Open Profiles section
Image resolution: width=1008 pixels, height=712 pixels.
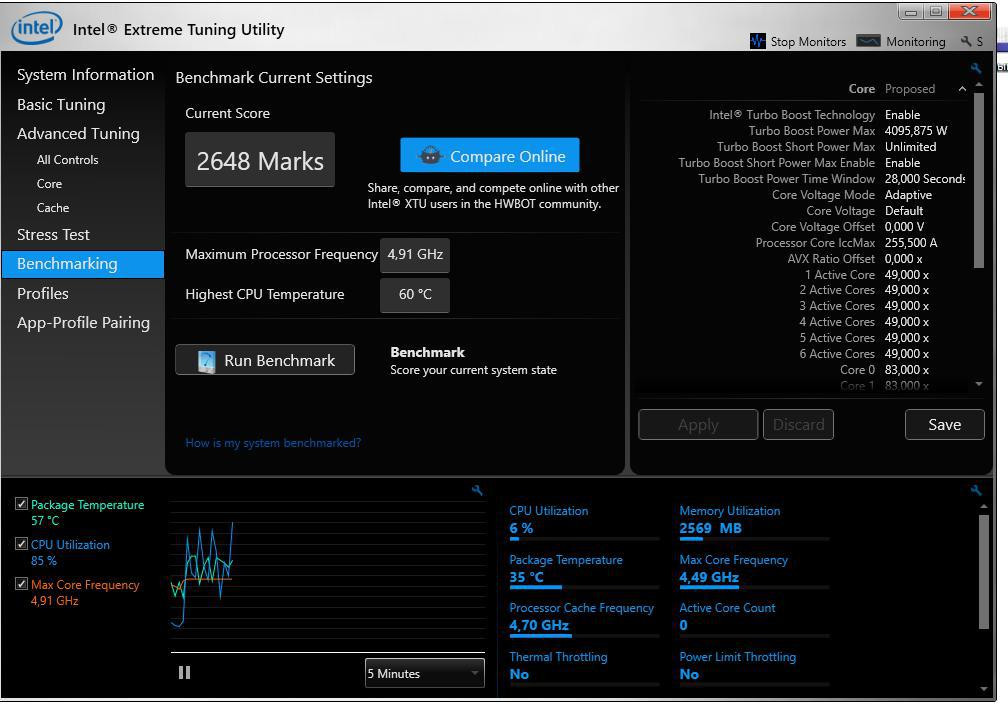point(42,294)
